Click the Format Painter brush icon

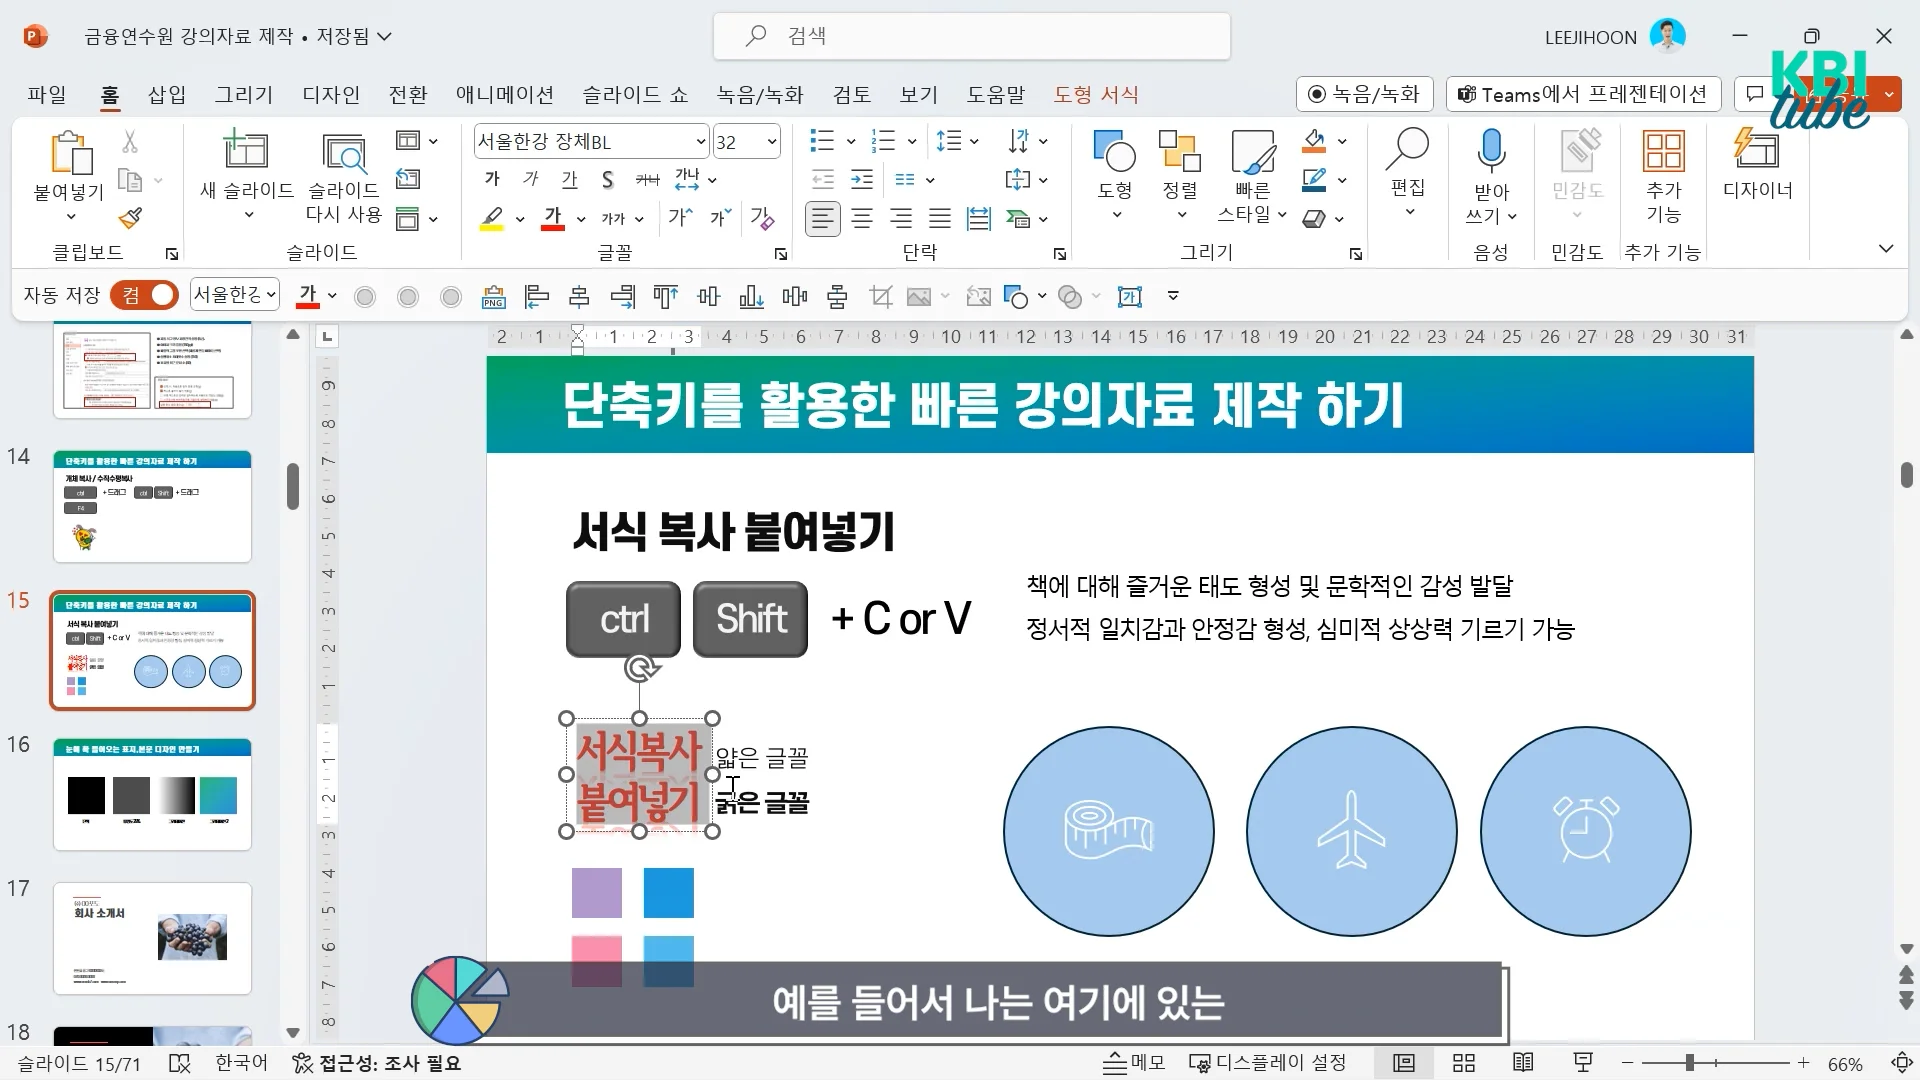click(x=130, y=218)
